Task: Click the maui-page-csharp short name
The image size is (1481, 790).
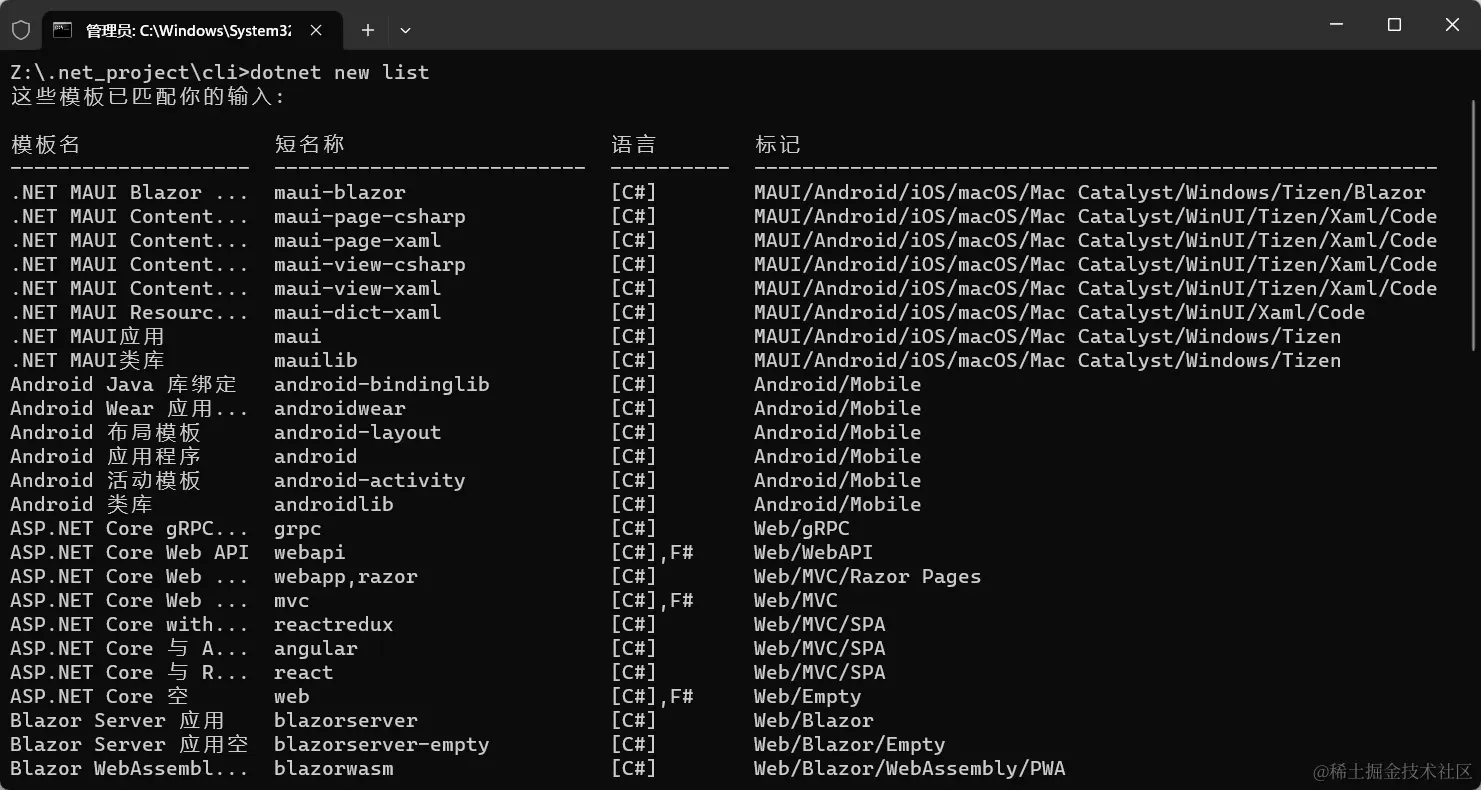Action: pos(370,216)
